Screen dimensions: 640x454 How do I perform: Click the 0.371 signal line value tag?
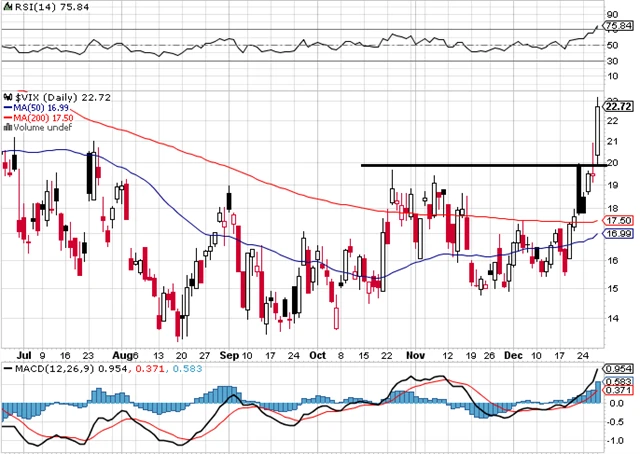(619, 391)
